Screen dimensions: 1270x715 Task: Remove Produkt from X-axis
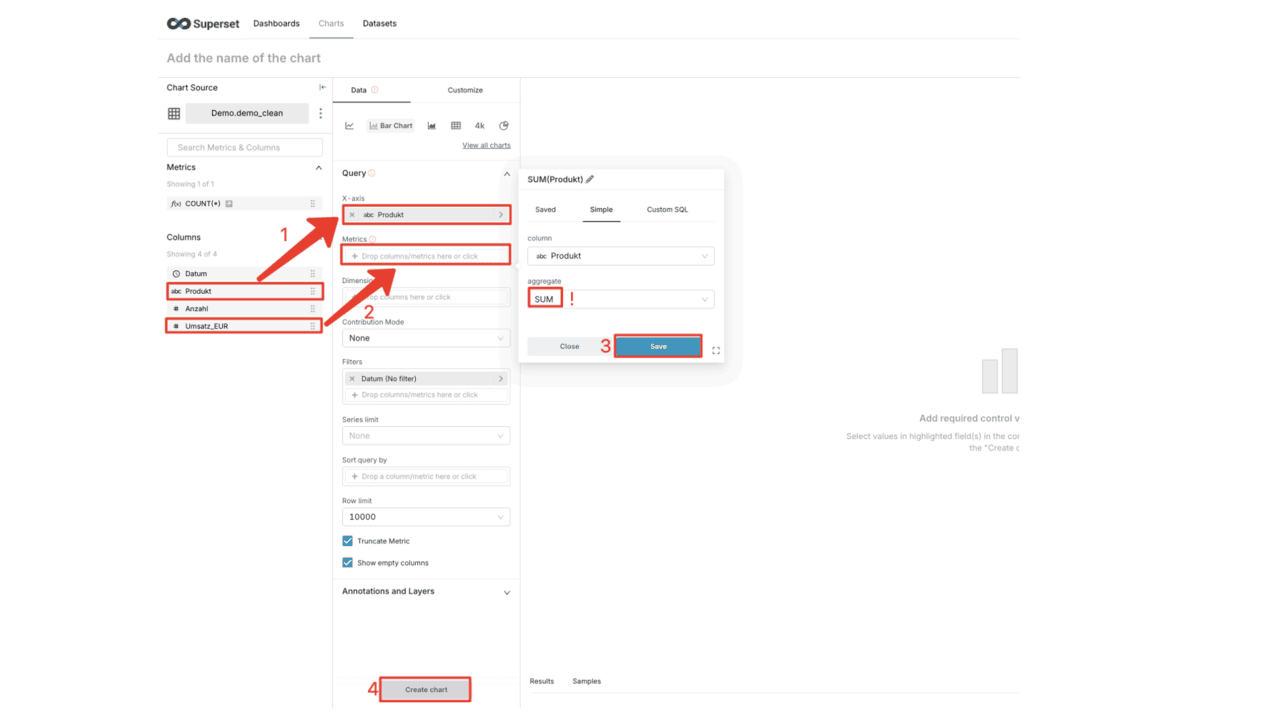coord(352,215)
